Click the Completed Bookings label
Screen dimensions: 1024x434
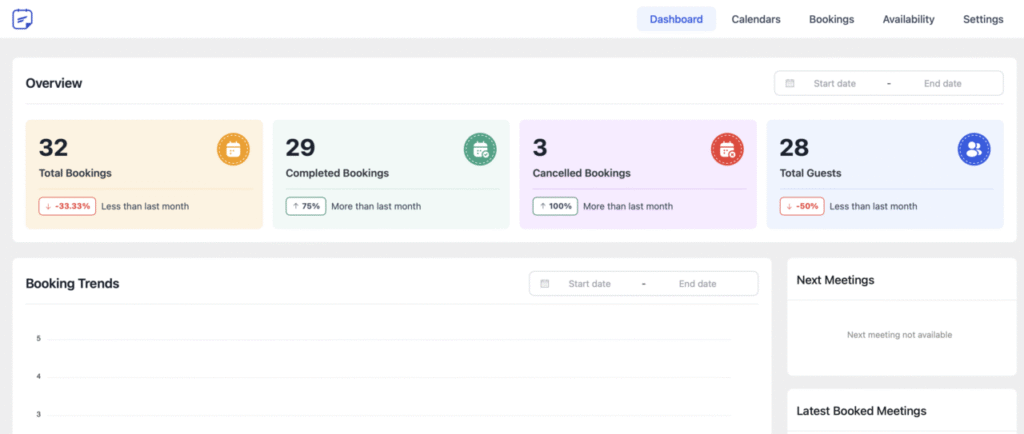click(x=337, y=174)
